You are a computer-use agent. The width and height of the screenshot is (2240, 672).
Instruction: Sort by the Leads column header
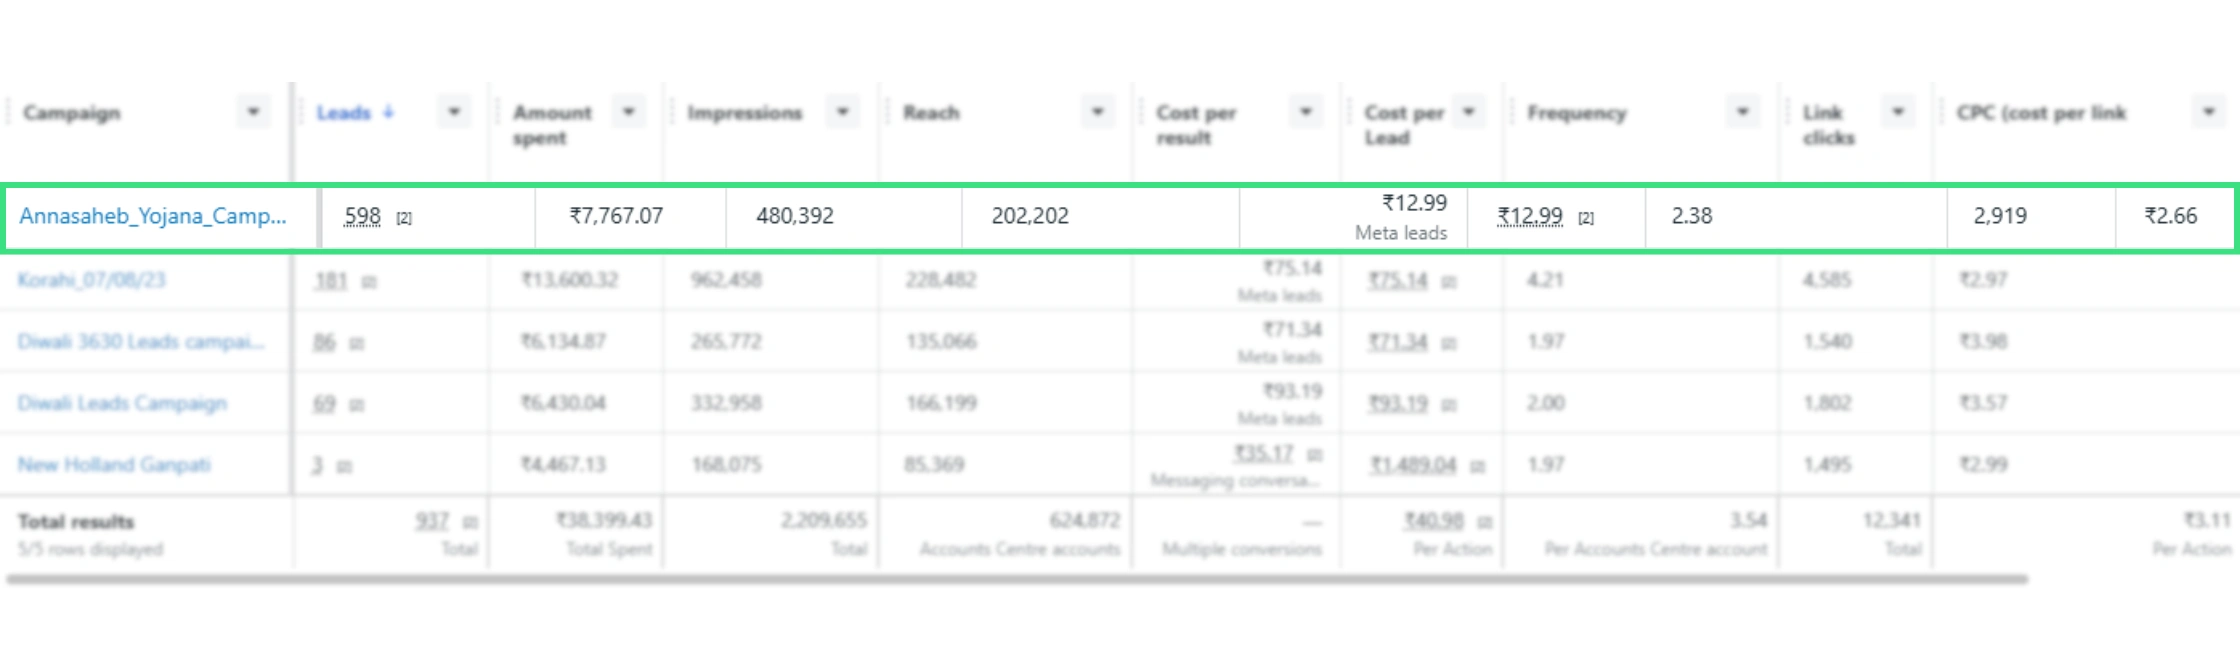click(x=343, y=113)
